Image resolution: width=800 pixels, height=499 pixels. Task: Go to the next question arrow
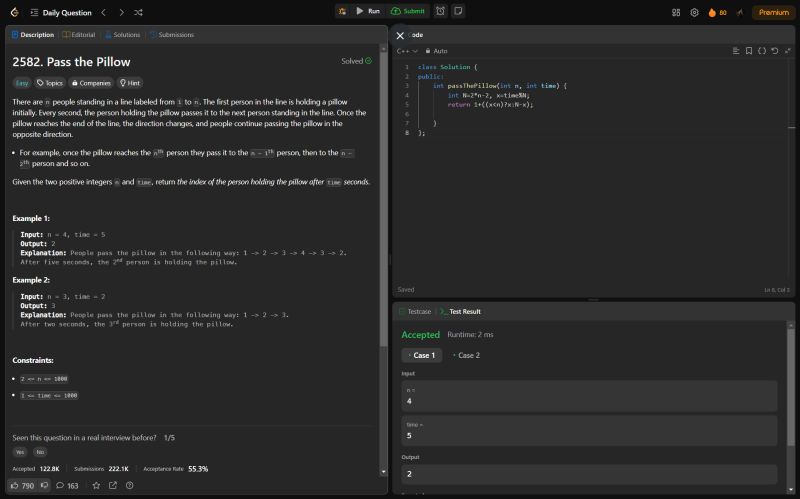(121, 12)
